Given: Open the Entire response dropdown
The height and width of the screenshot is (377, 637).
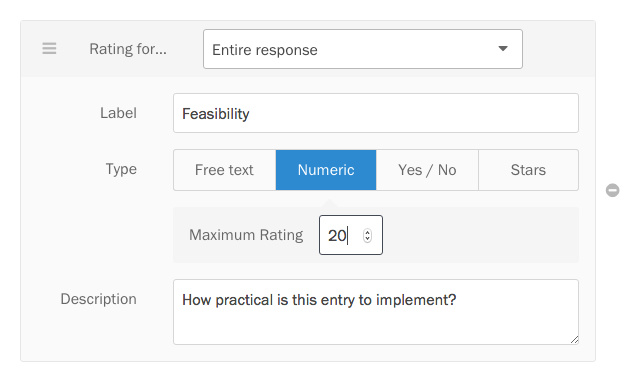Looking at the screenshot, I should (x=363, y=49).
